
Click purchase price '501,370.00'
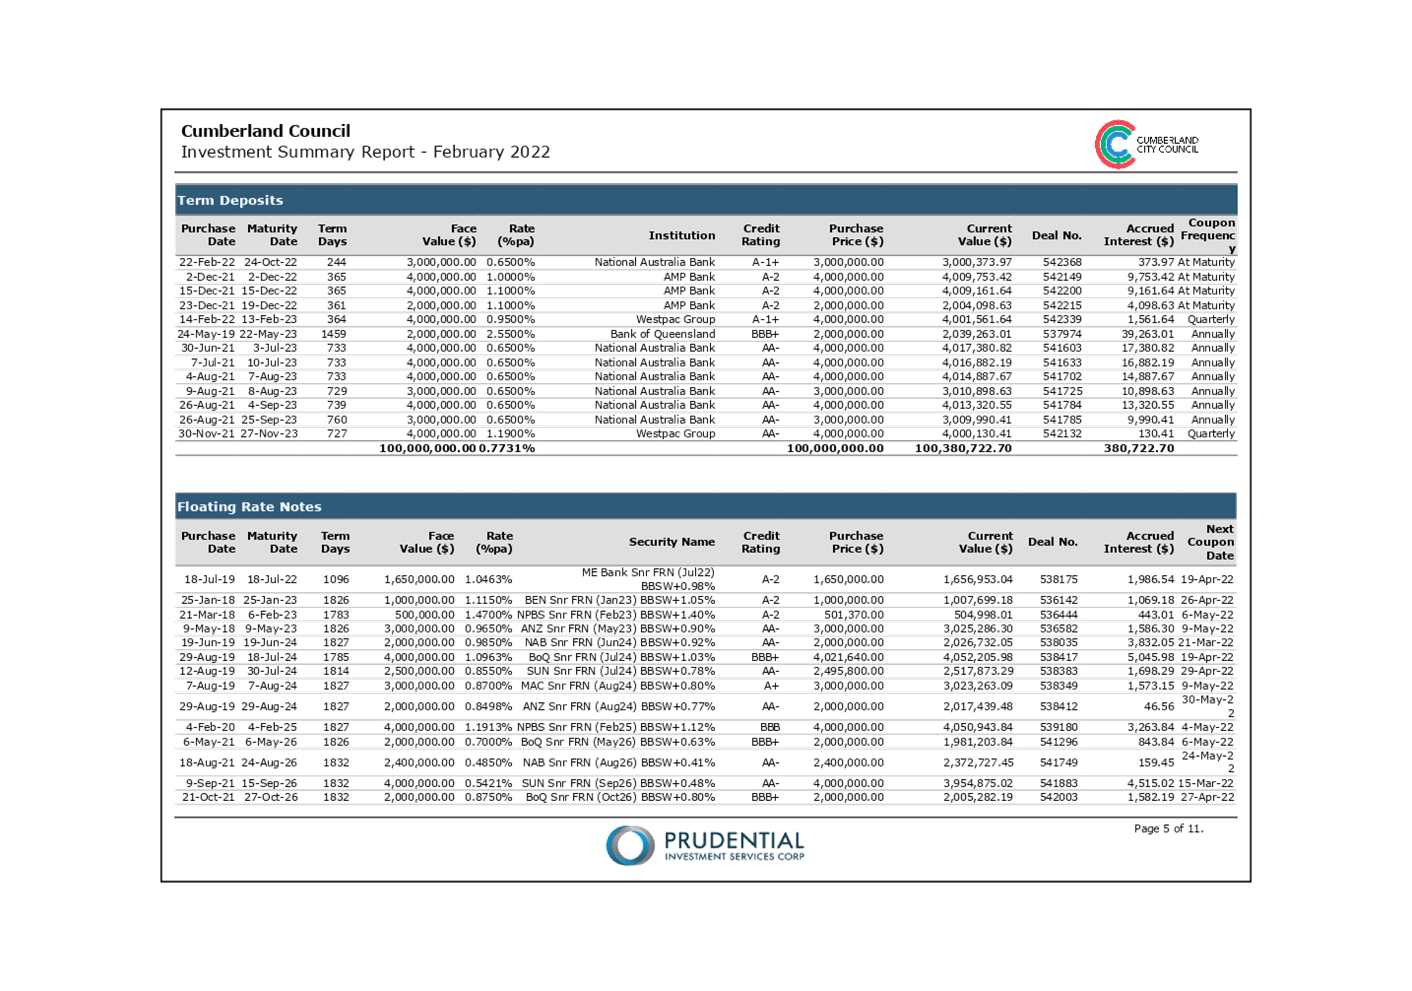click(x=853, y=615)
